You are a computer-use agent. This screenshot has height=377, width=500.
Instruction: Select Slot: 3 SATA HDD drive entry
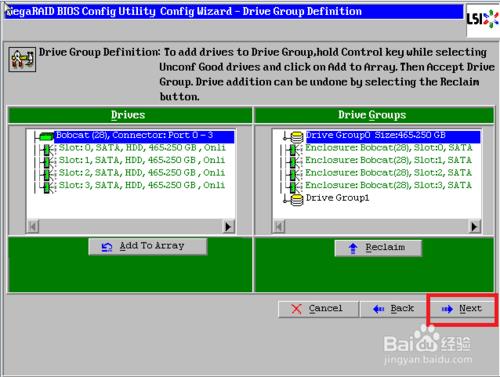[x=142, y=185]
